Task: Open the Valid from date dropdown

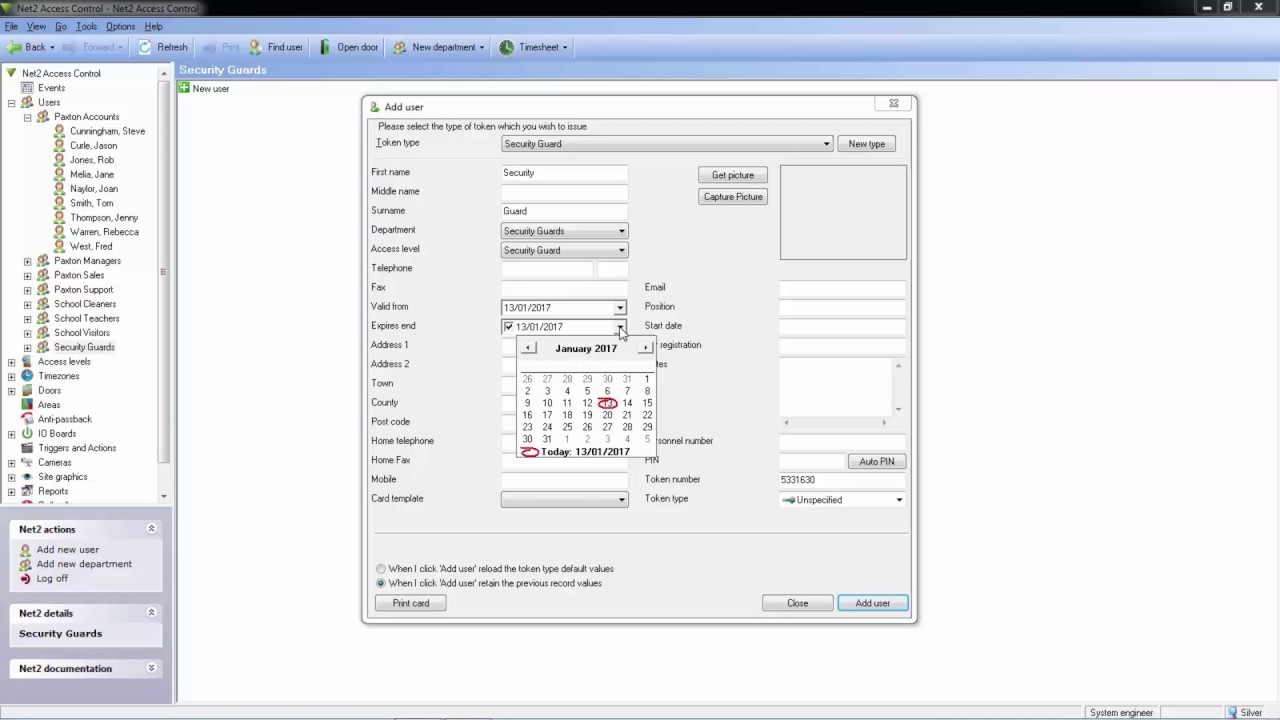Action: coord(620,308)
